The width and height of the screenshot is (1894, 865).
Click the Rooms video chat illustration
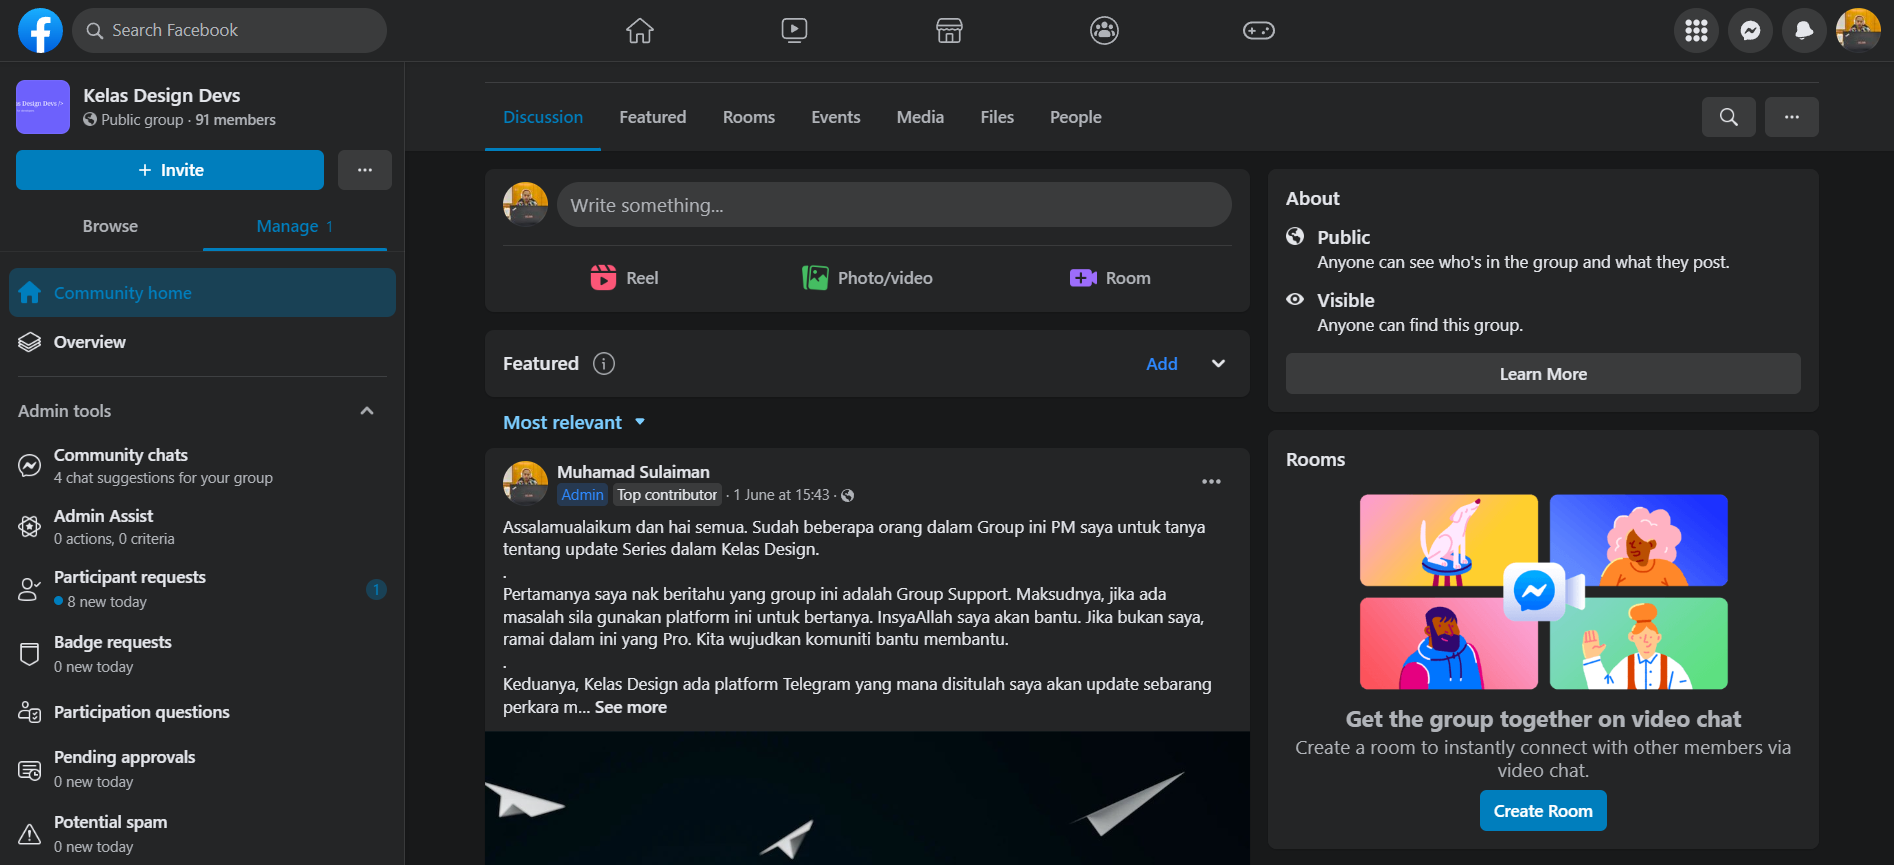pos(1543,591)
